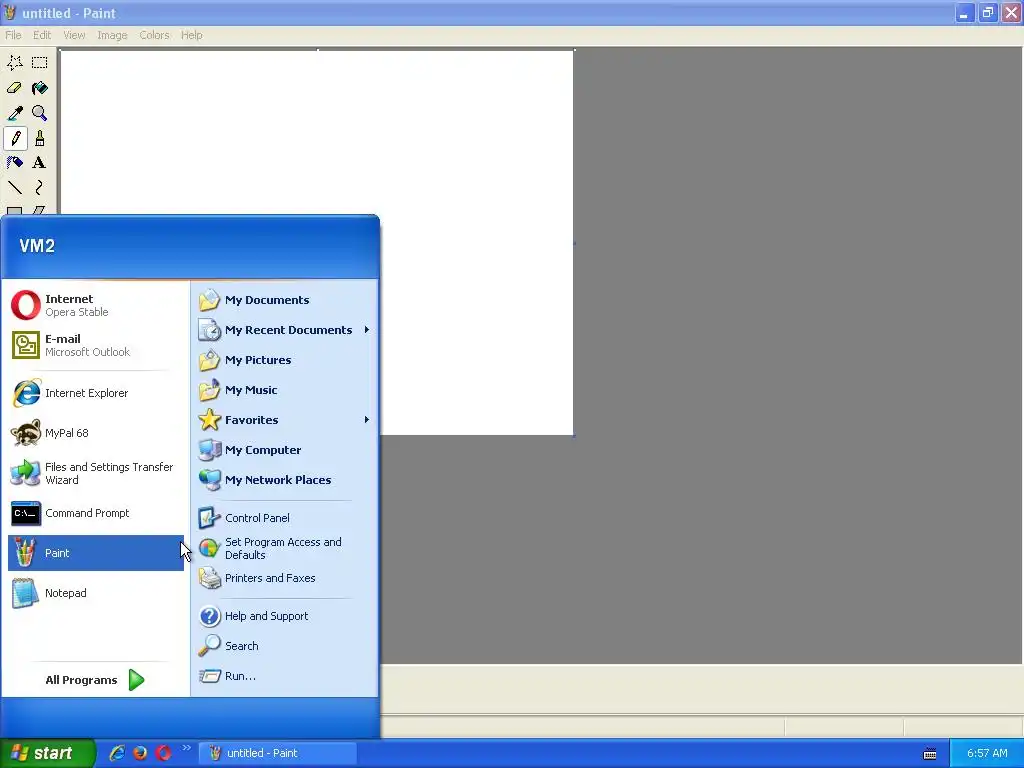Open the Help menu in Paint
This screenshot has width=1024, height=768.
pos(191,35)
